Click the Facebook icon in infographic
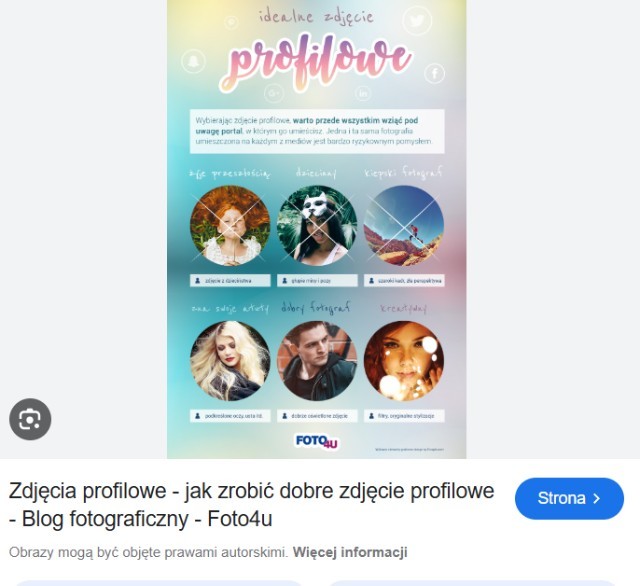The height and width of the screenshot is (586, 640). tap(435, 74)
